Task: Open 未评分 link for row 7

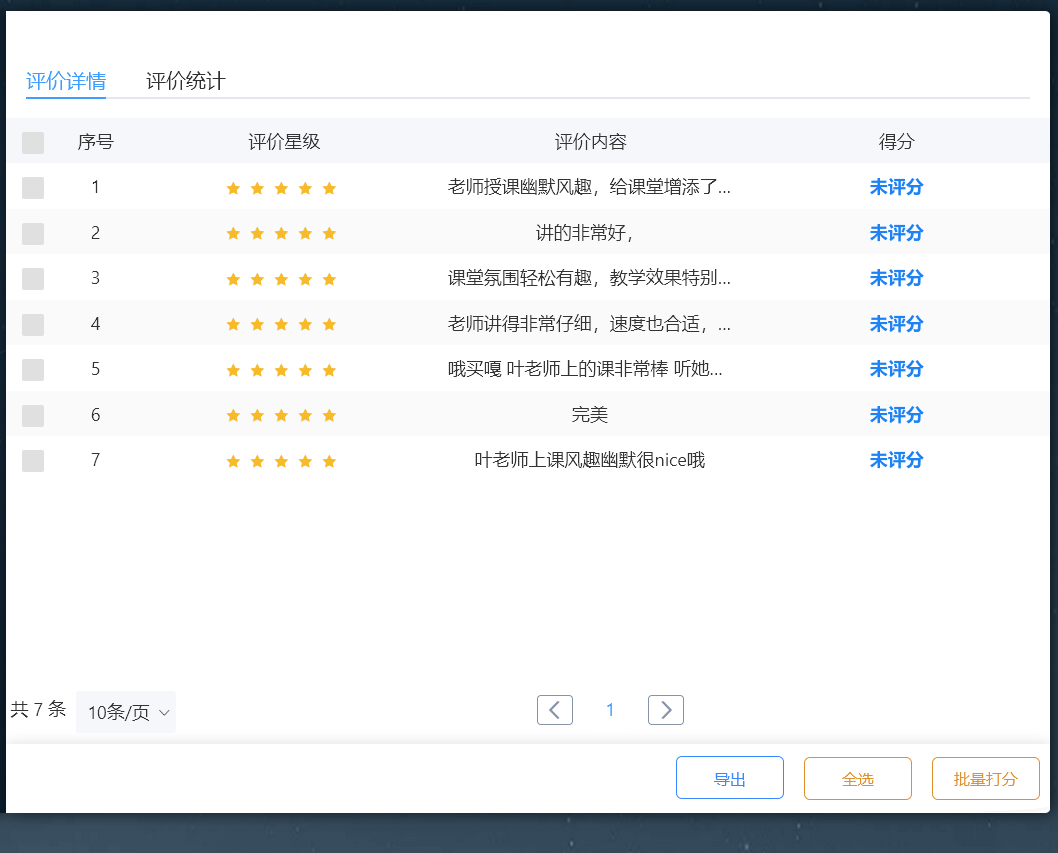Action: [896, 460]
